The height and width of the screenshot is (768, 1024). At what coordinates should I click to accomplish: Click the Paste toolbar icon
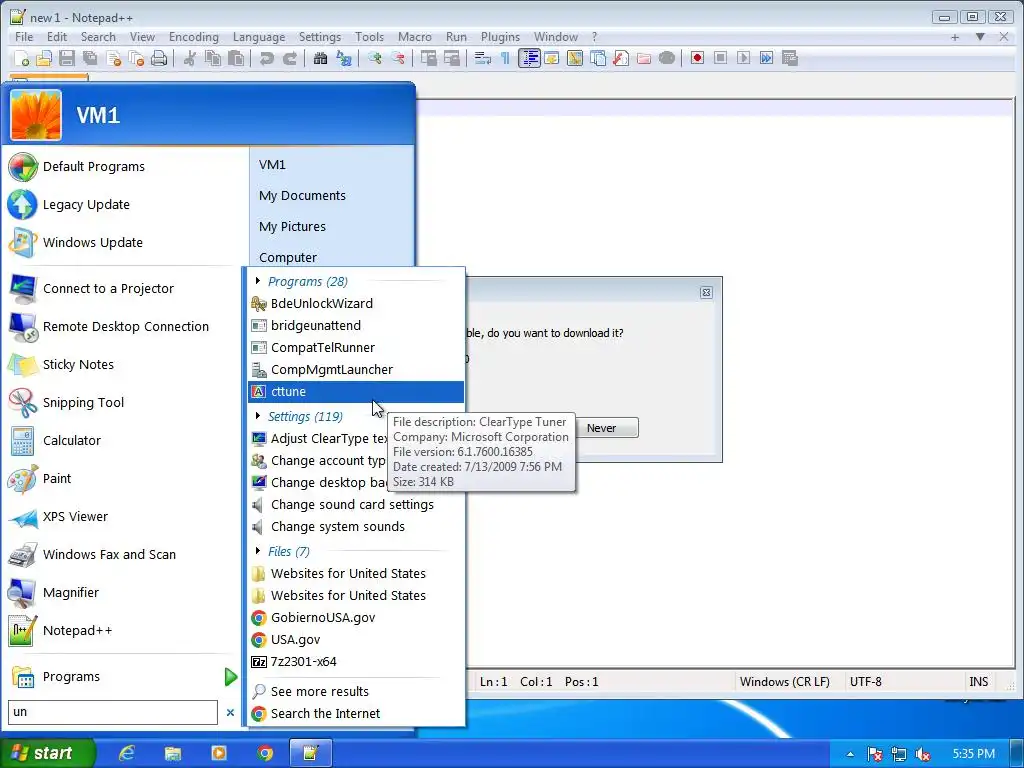coord(236,59)
